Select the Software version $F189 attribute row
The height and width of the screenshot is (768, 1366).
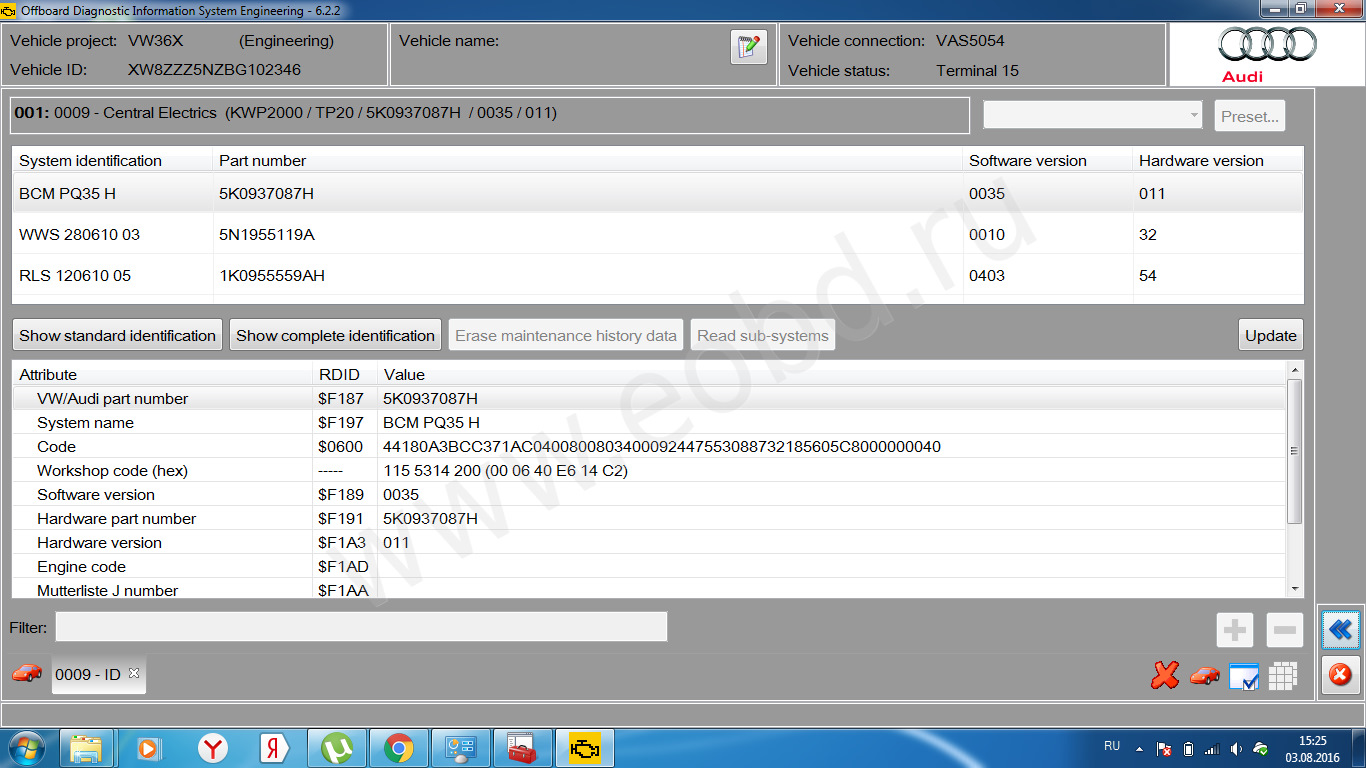click(649, 494)
